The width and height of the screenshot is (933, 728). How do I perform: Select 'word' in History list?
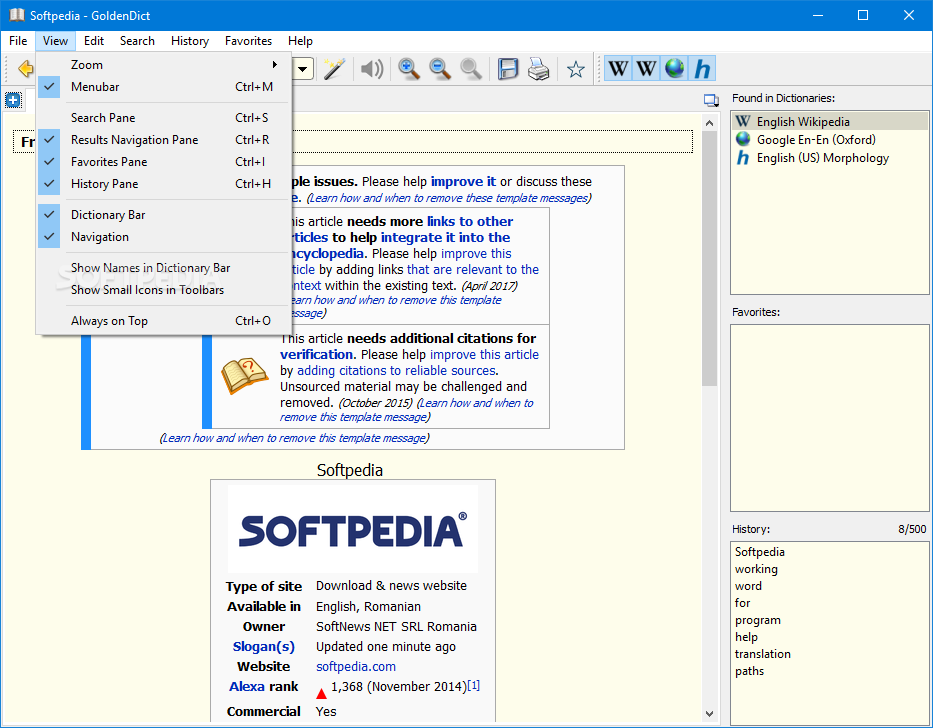pyautogui.click(x=748, y=586)
